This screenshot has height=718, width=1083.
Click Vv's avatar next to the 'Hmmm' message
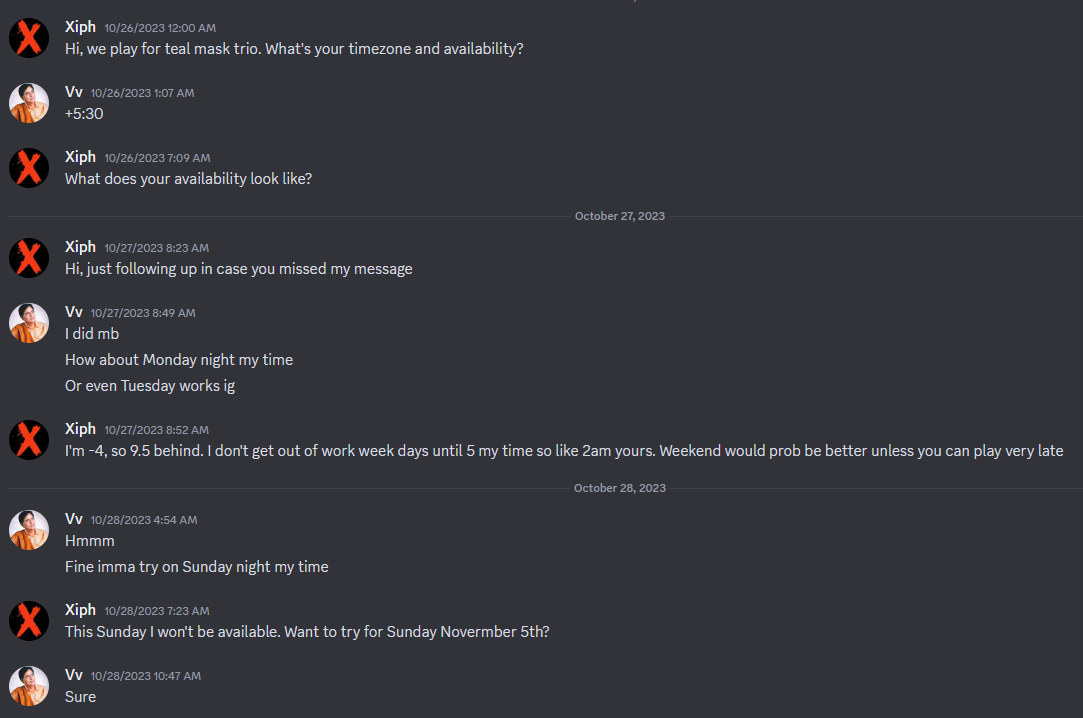(29, 529)
